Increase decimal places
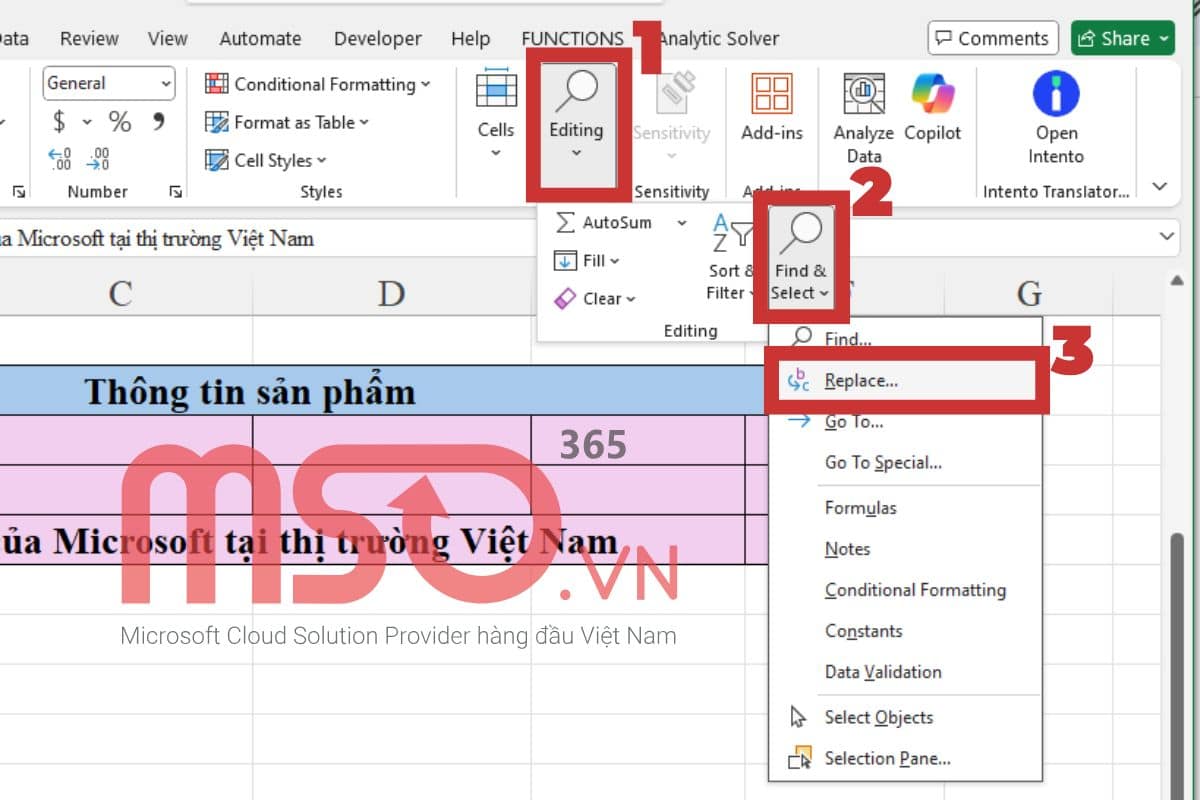The width and height of the screenshot is (1200, 800). tap(60, 160)
